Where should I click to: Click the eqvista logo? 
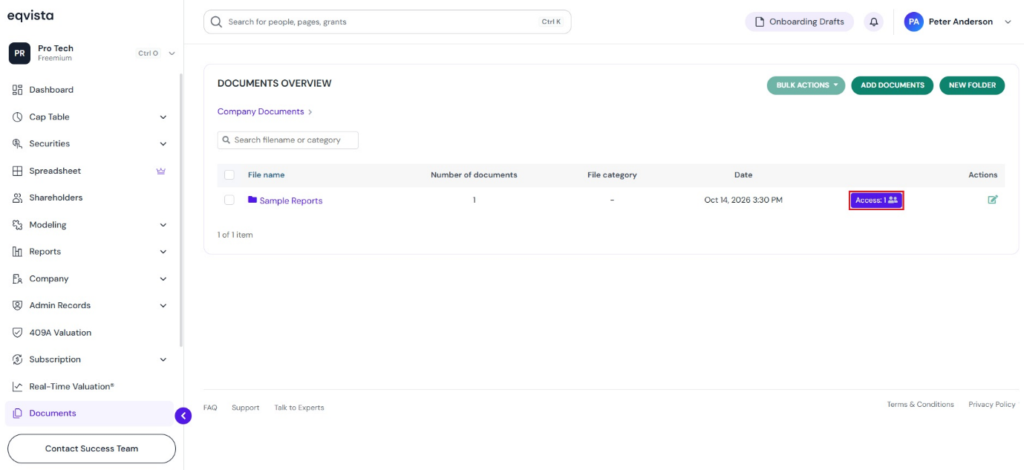click(x=30, y=15)
